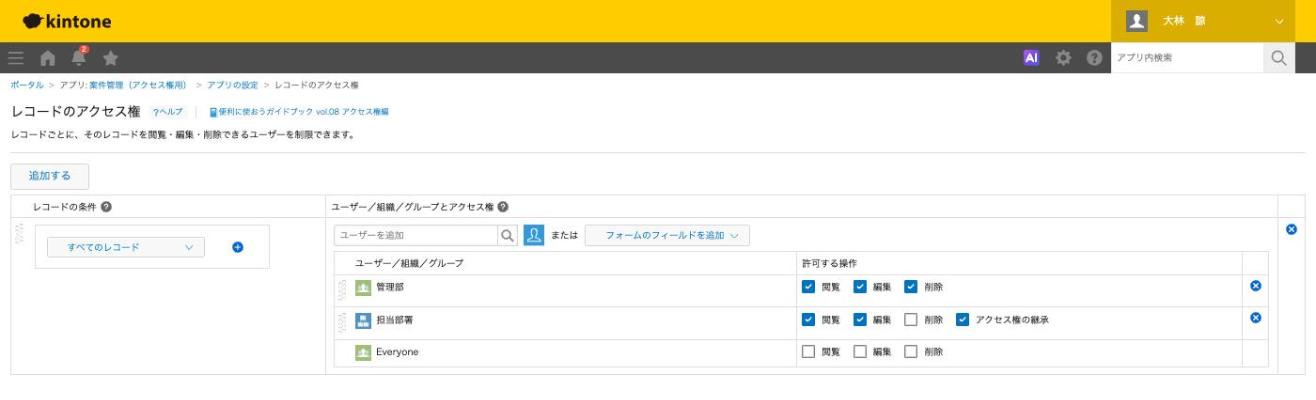Go to the portal home icon
The image size is (1316, 400).
47,58
